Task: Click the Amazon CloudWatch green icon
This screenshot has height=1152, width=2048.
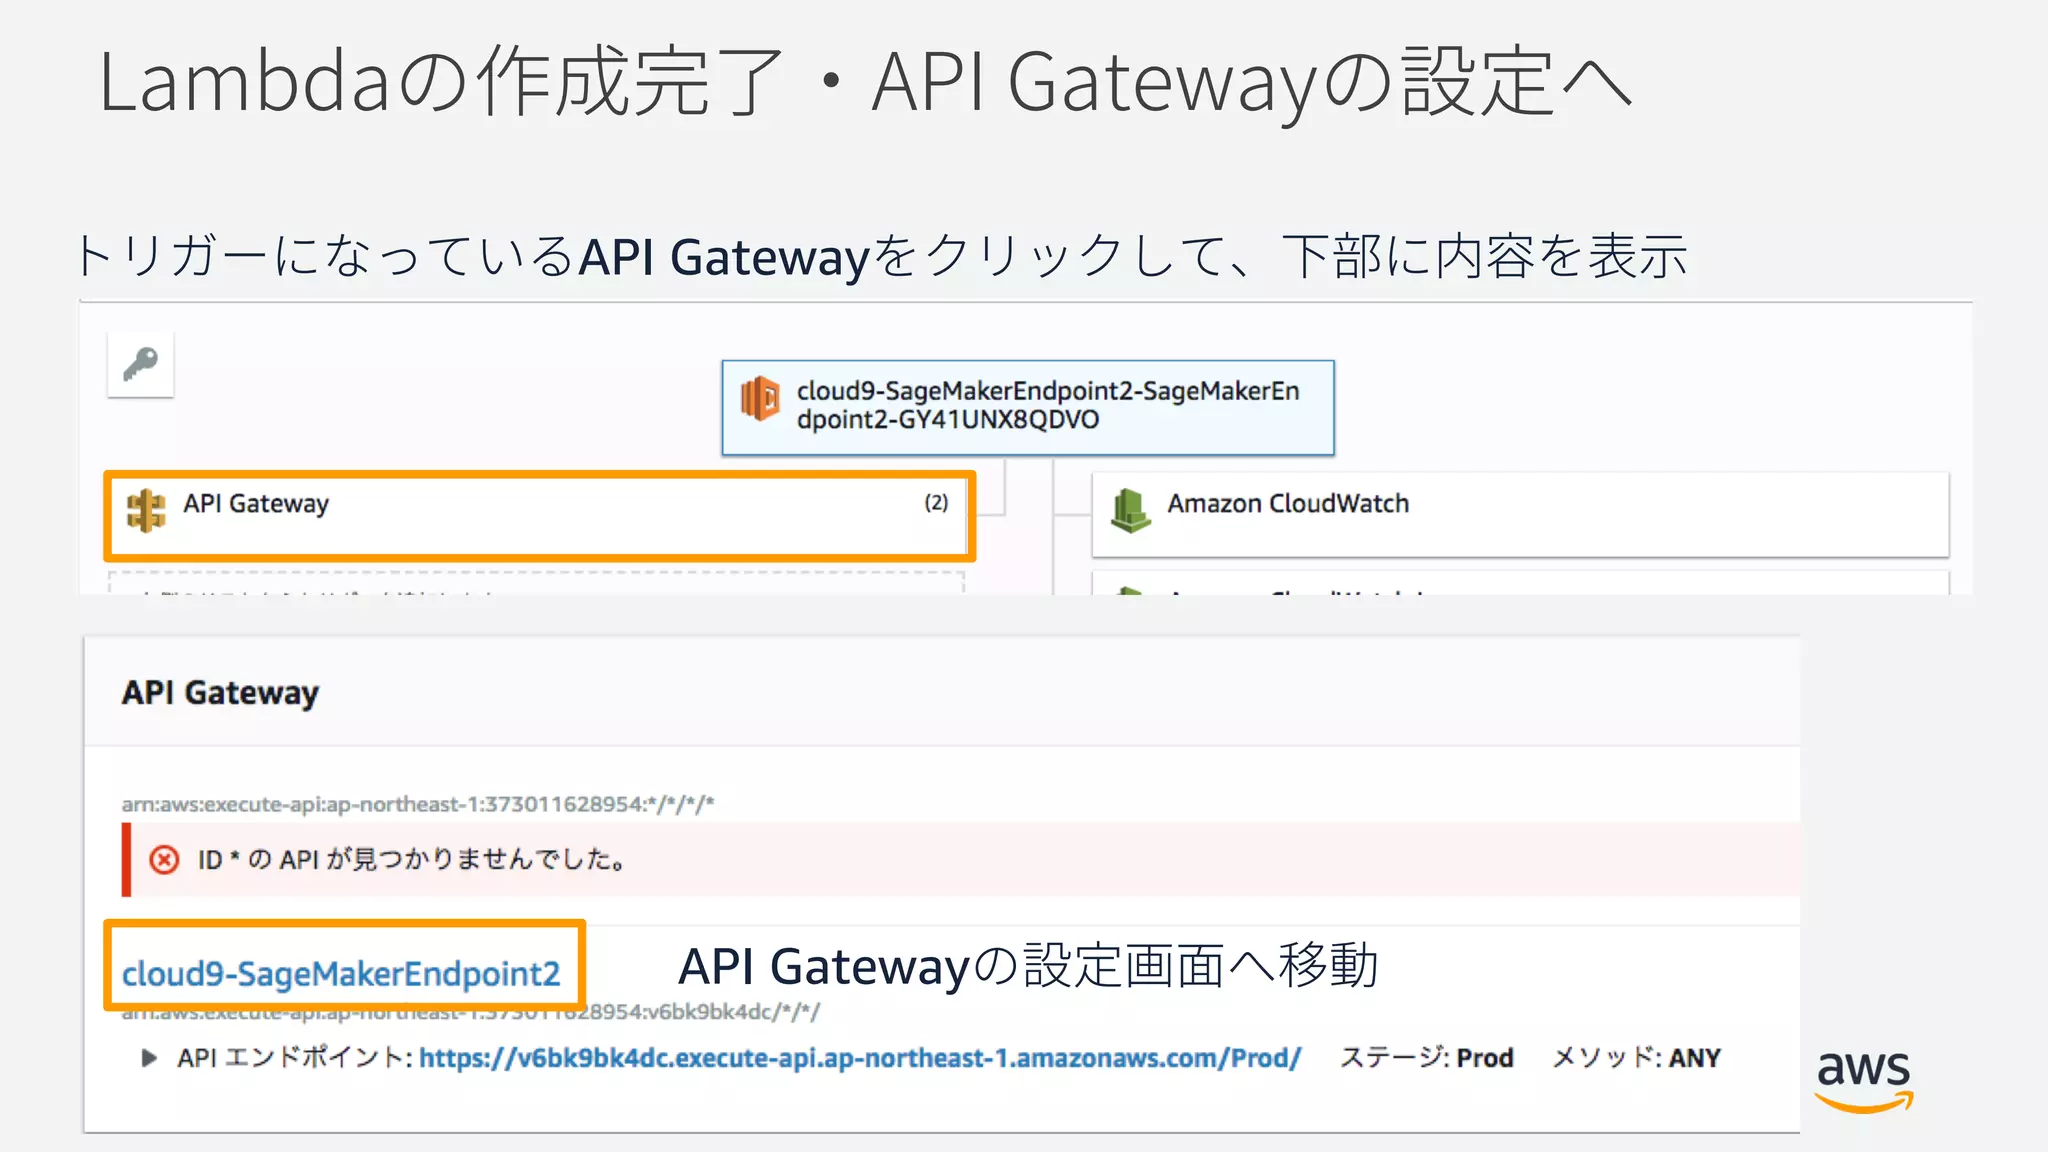Action: click(x=1130, y=510)
